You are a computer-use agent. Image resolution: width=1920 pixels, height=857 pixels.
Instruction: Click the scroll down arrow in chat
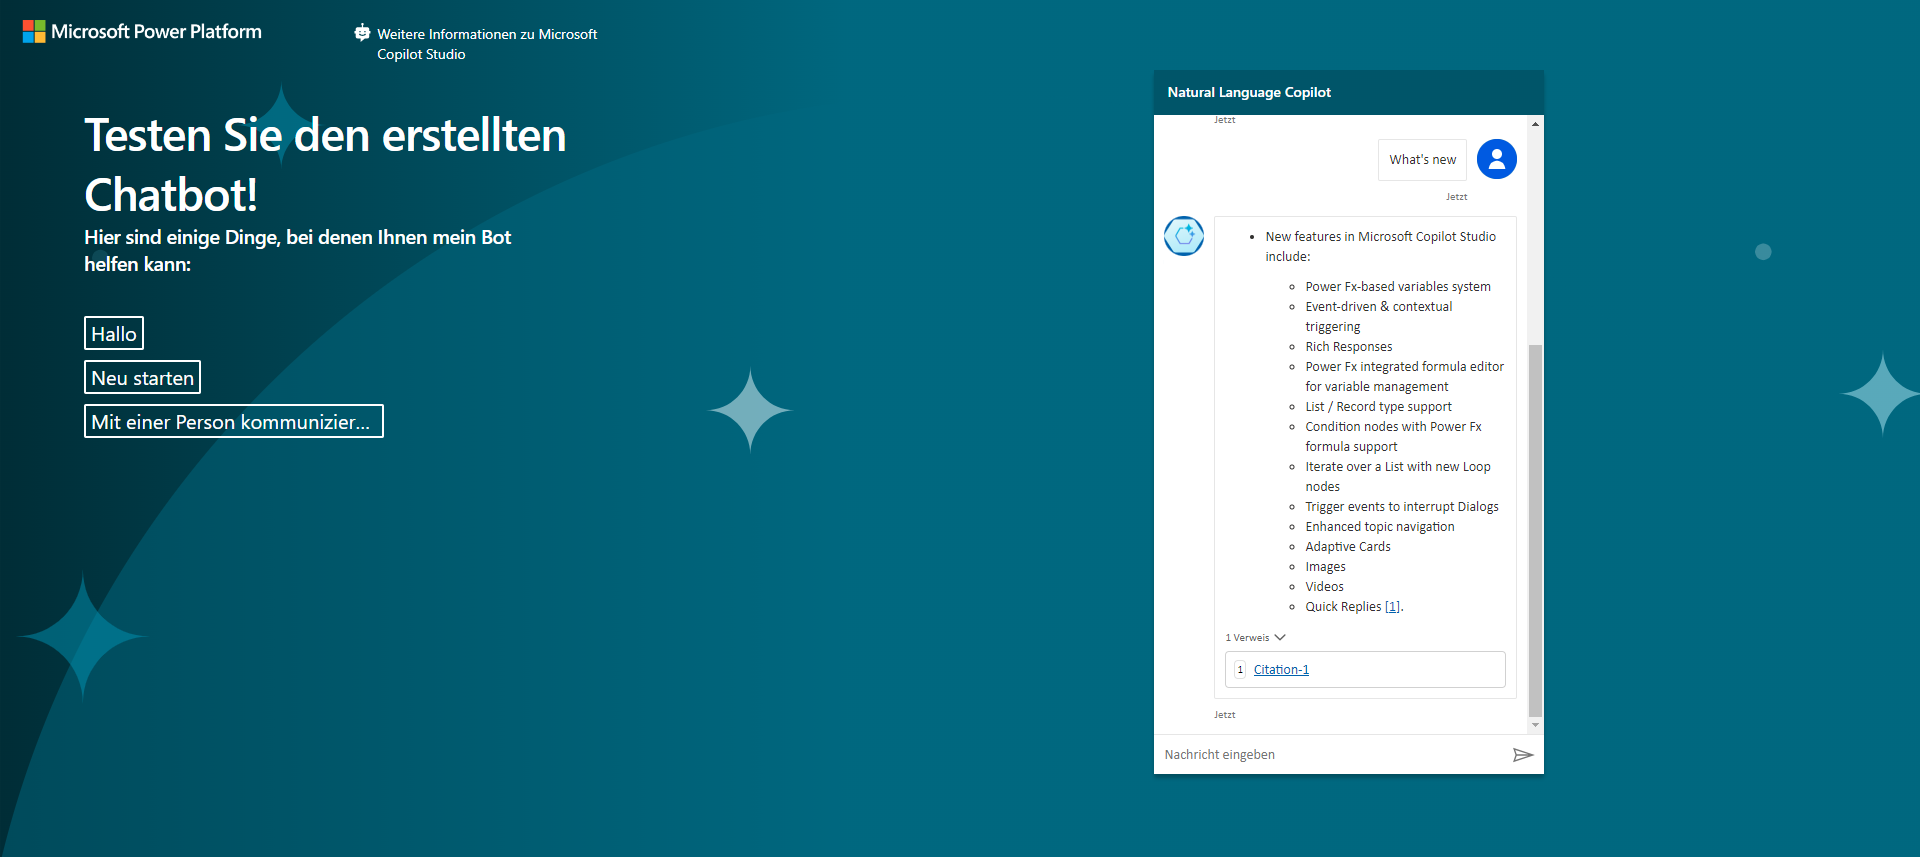click(1535, 725)
